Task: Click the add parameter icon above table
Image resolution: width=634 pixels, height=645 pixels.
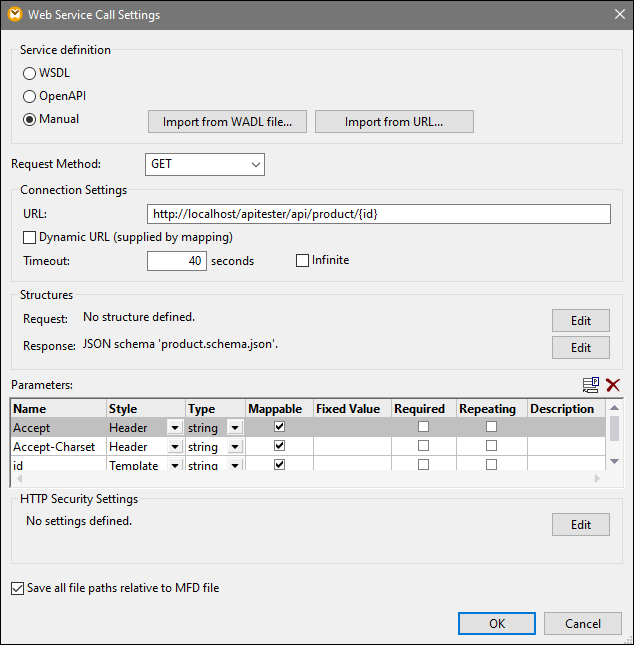Action: [591, 385]
